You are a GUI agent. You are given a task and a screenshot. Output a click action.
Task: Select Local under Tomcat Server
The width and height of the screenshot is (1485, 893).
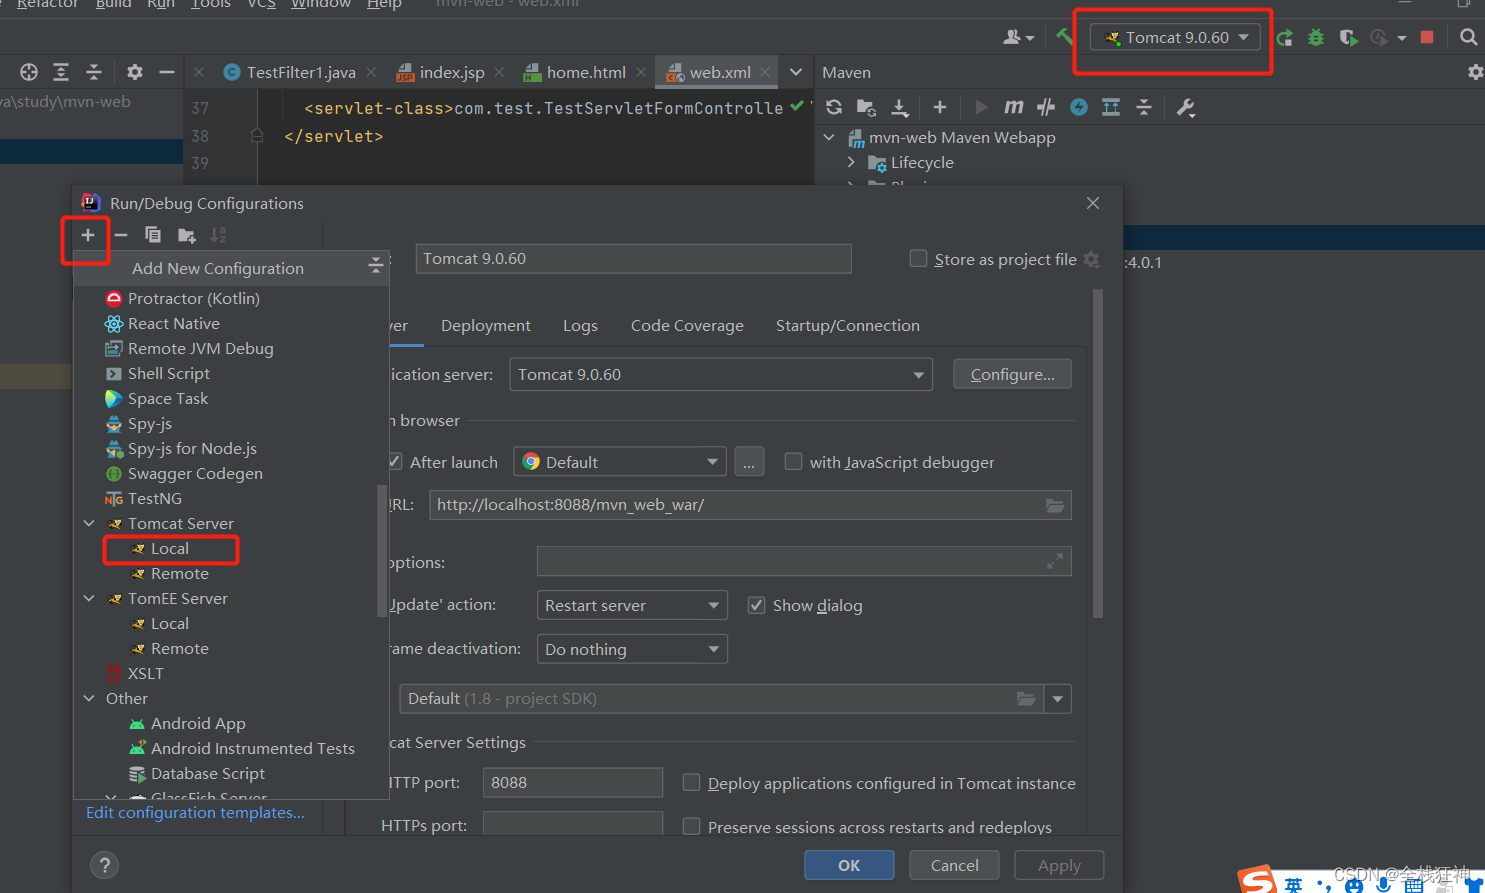pyautogui.click(x=170, y=549)
